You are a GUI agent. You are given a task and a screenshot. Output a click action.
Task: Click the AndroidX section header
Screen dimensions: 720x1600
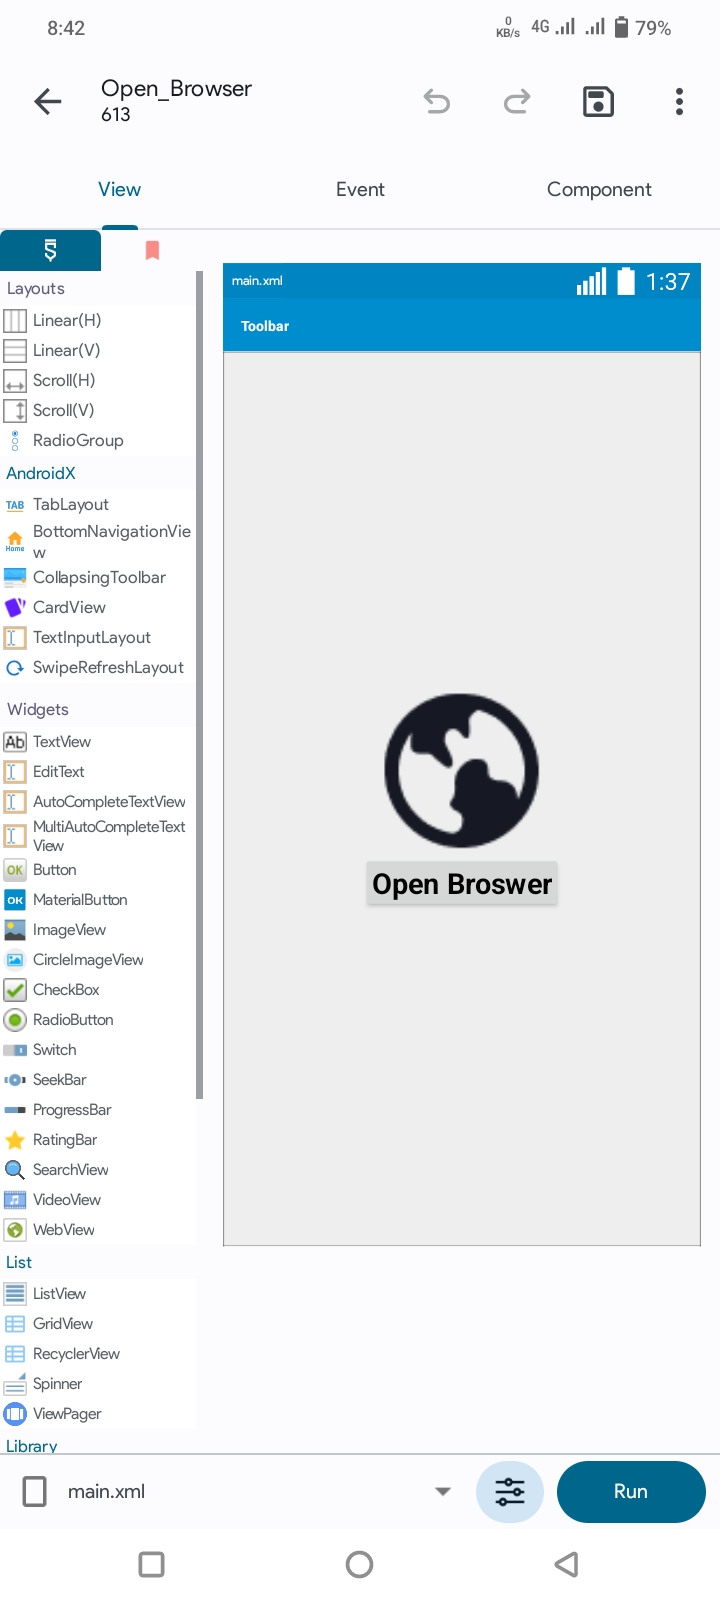[x=41, y=473]
